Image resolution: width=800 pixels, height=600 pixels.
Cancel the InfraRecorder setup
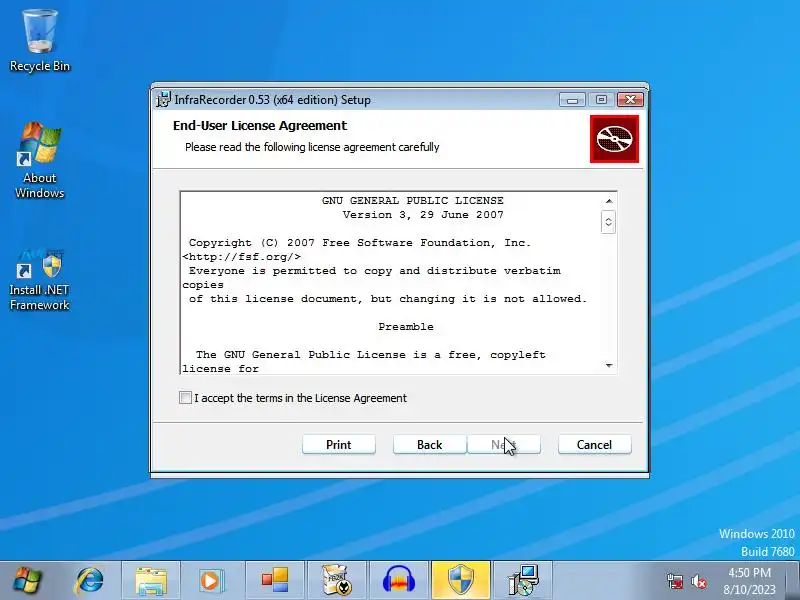pos(594,444)
